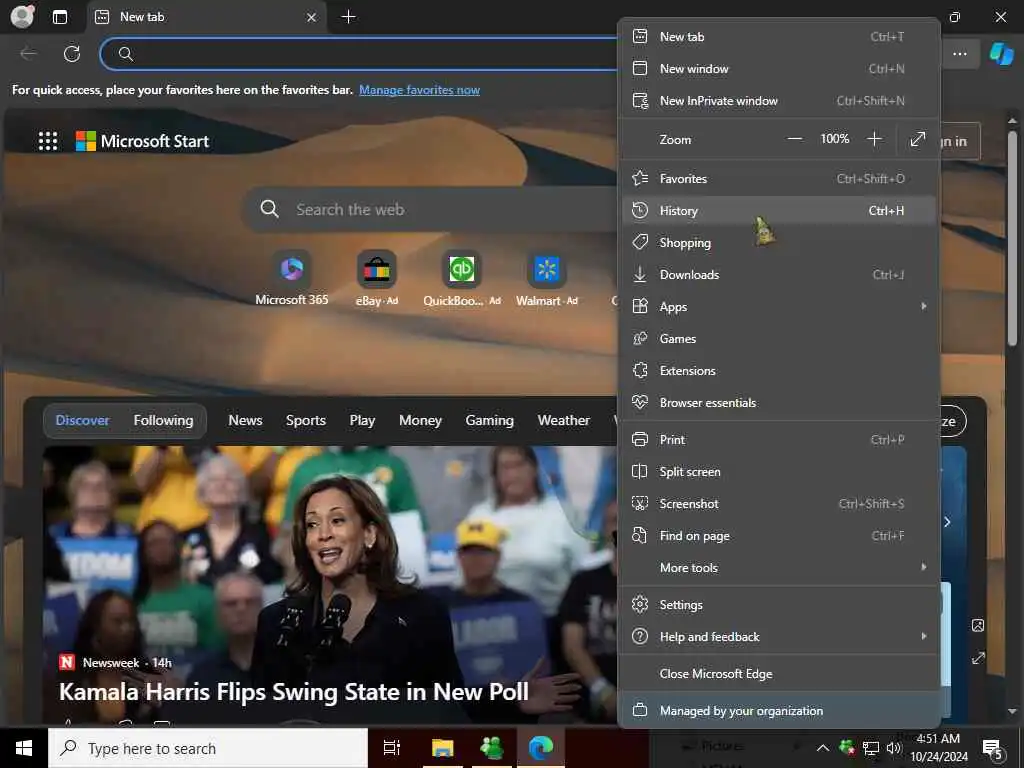This screenshot has height=768, width=1024.
Task: Click the Search the web box
Action: 431,210
